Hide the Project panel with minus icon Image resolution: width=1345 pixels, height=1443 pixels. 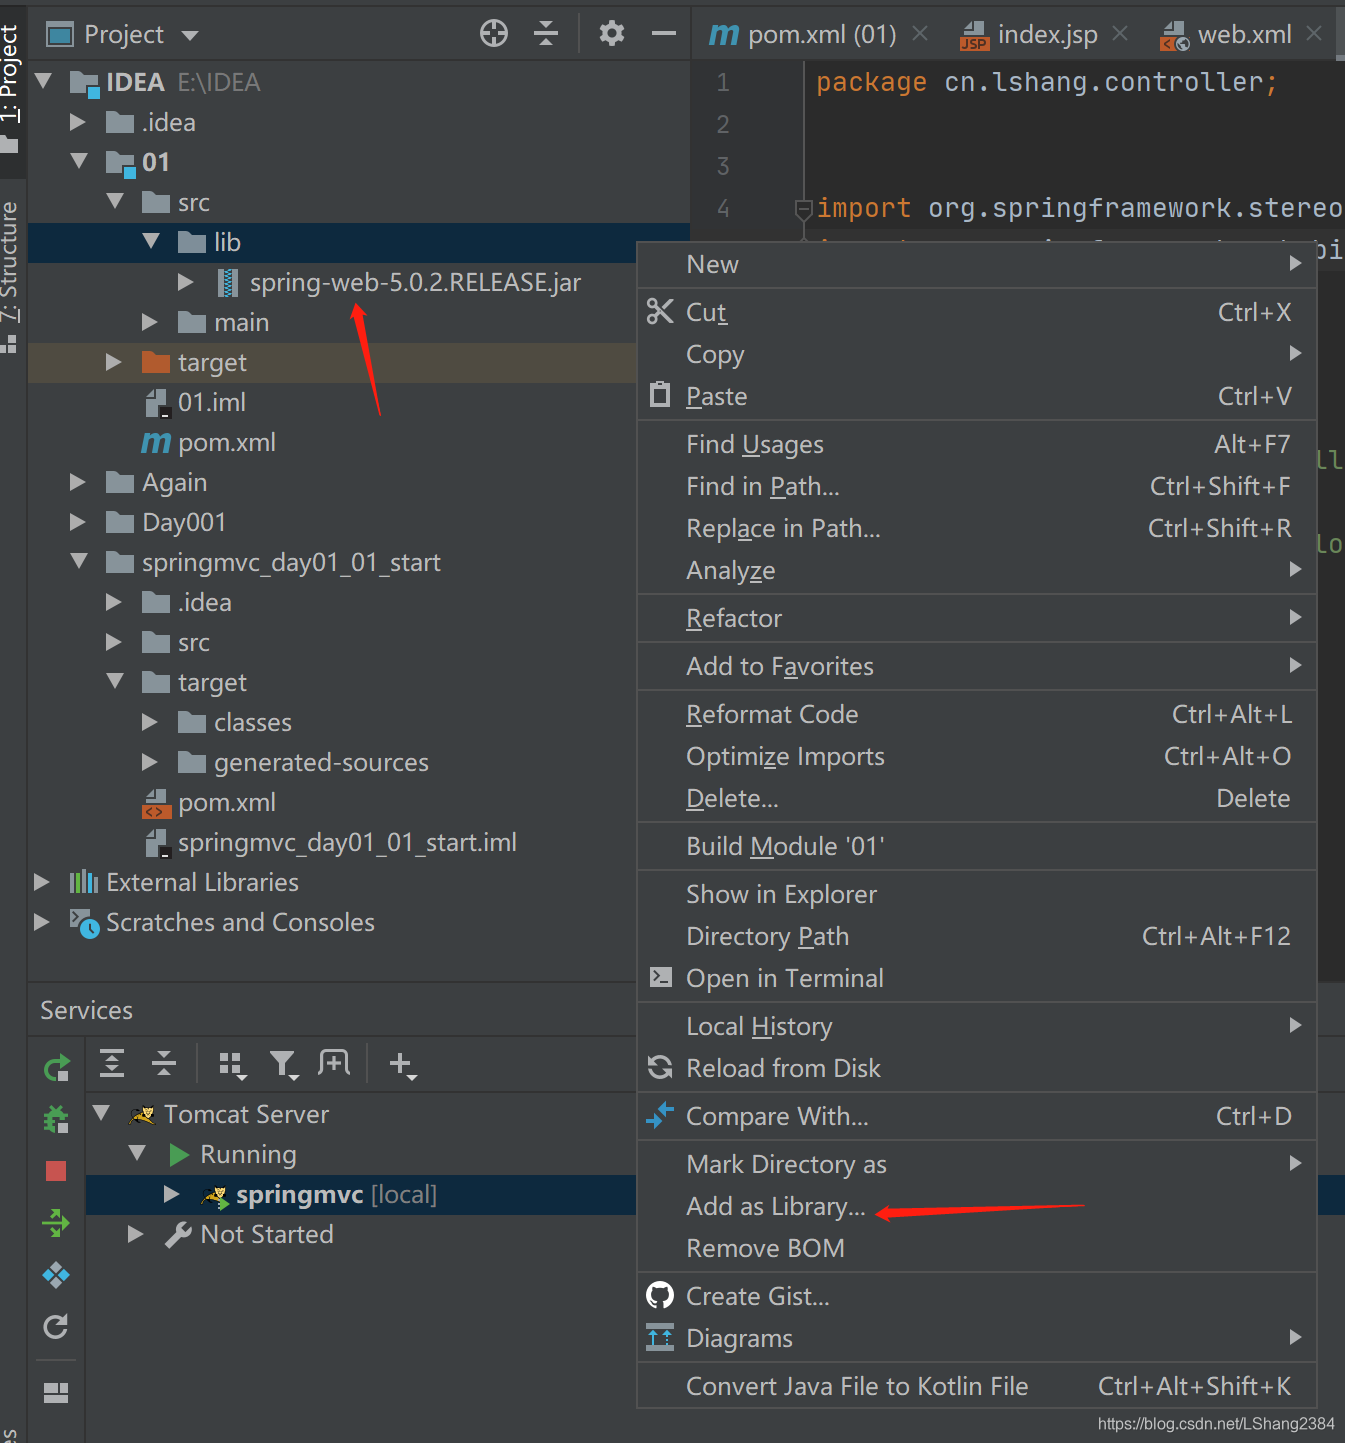664,33
